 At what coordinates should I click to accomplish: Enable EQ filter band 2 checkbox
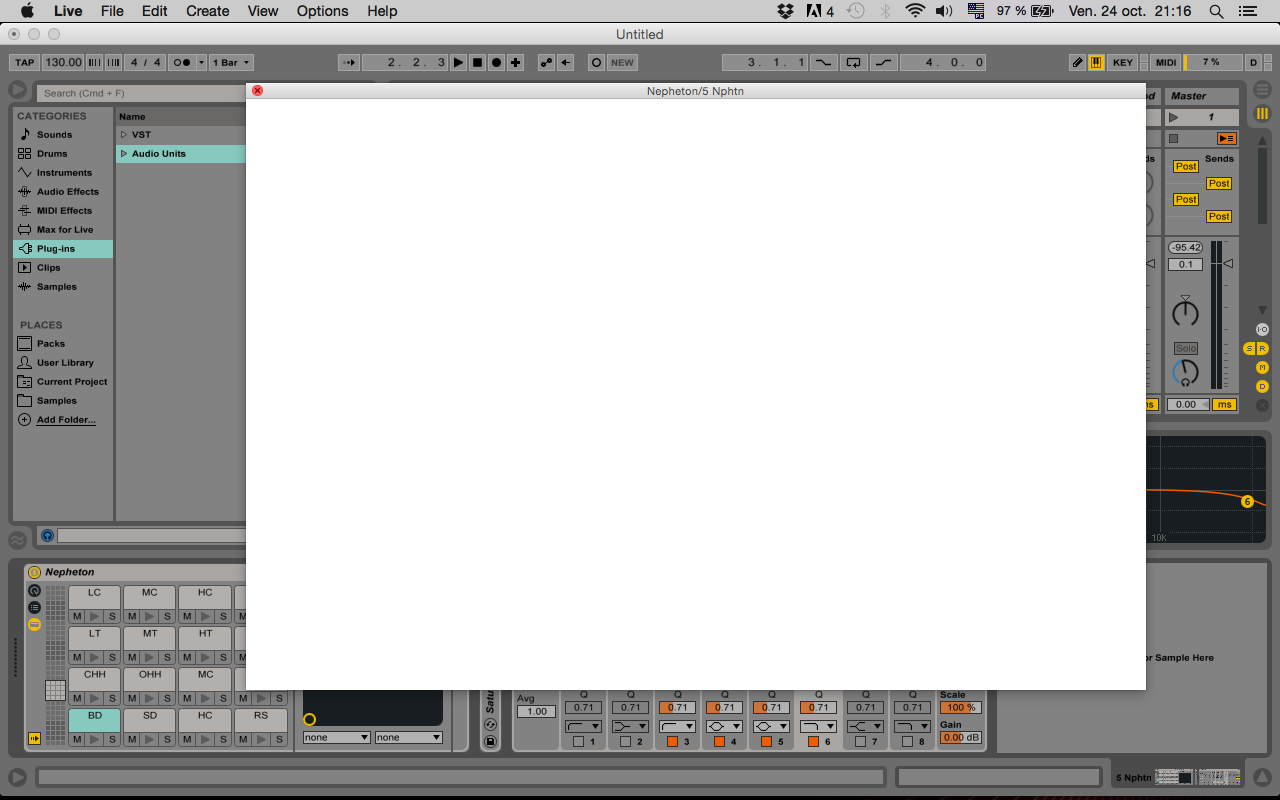point(626,742)
